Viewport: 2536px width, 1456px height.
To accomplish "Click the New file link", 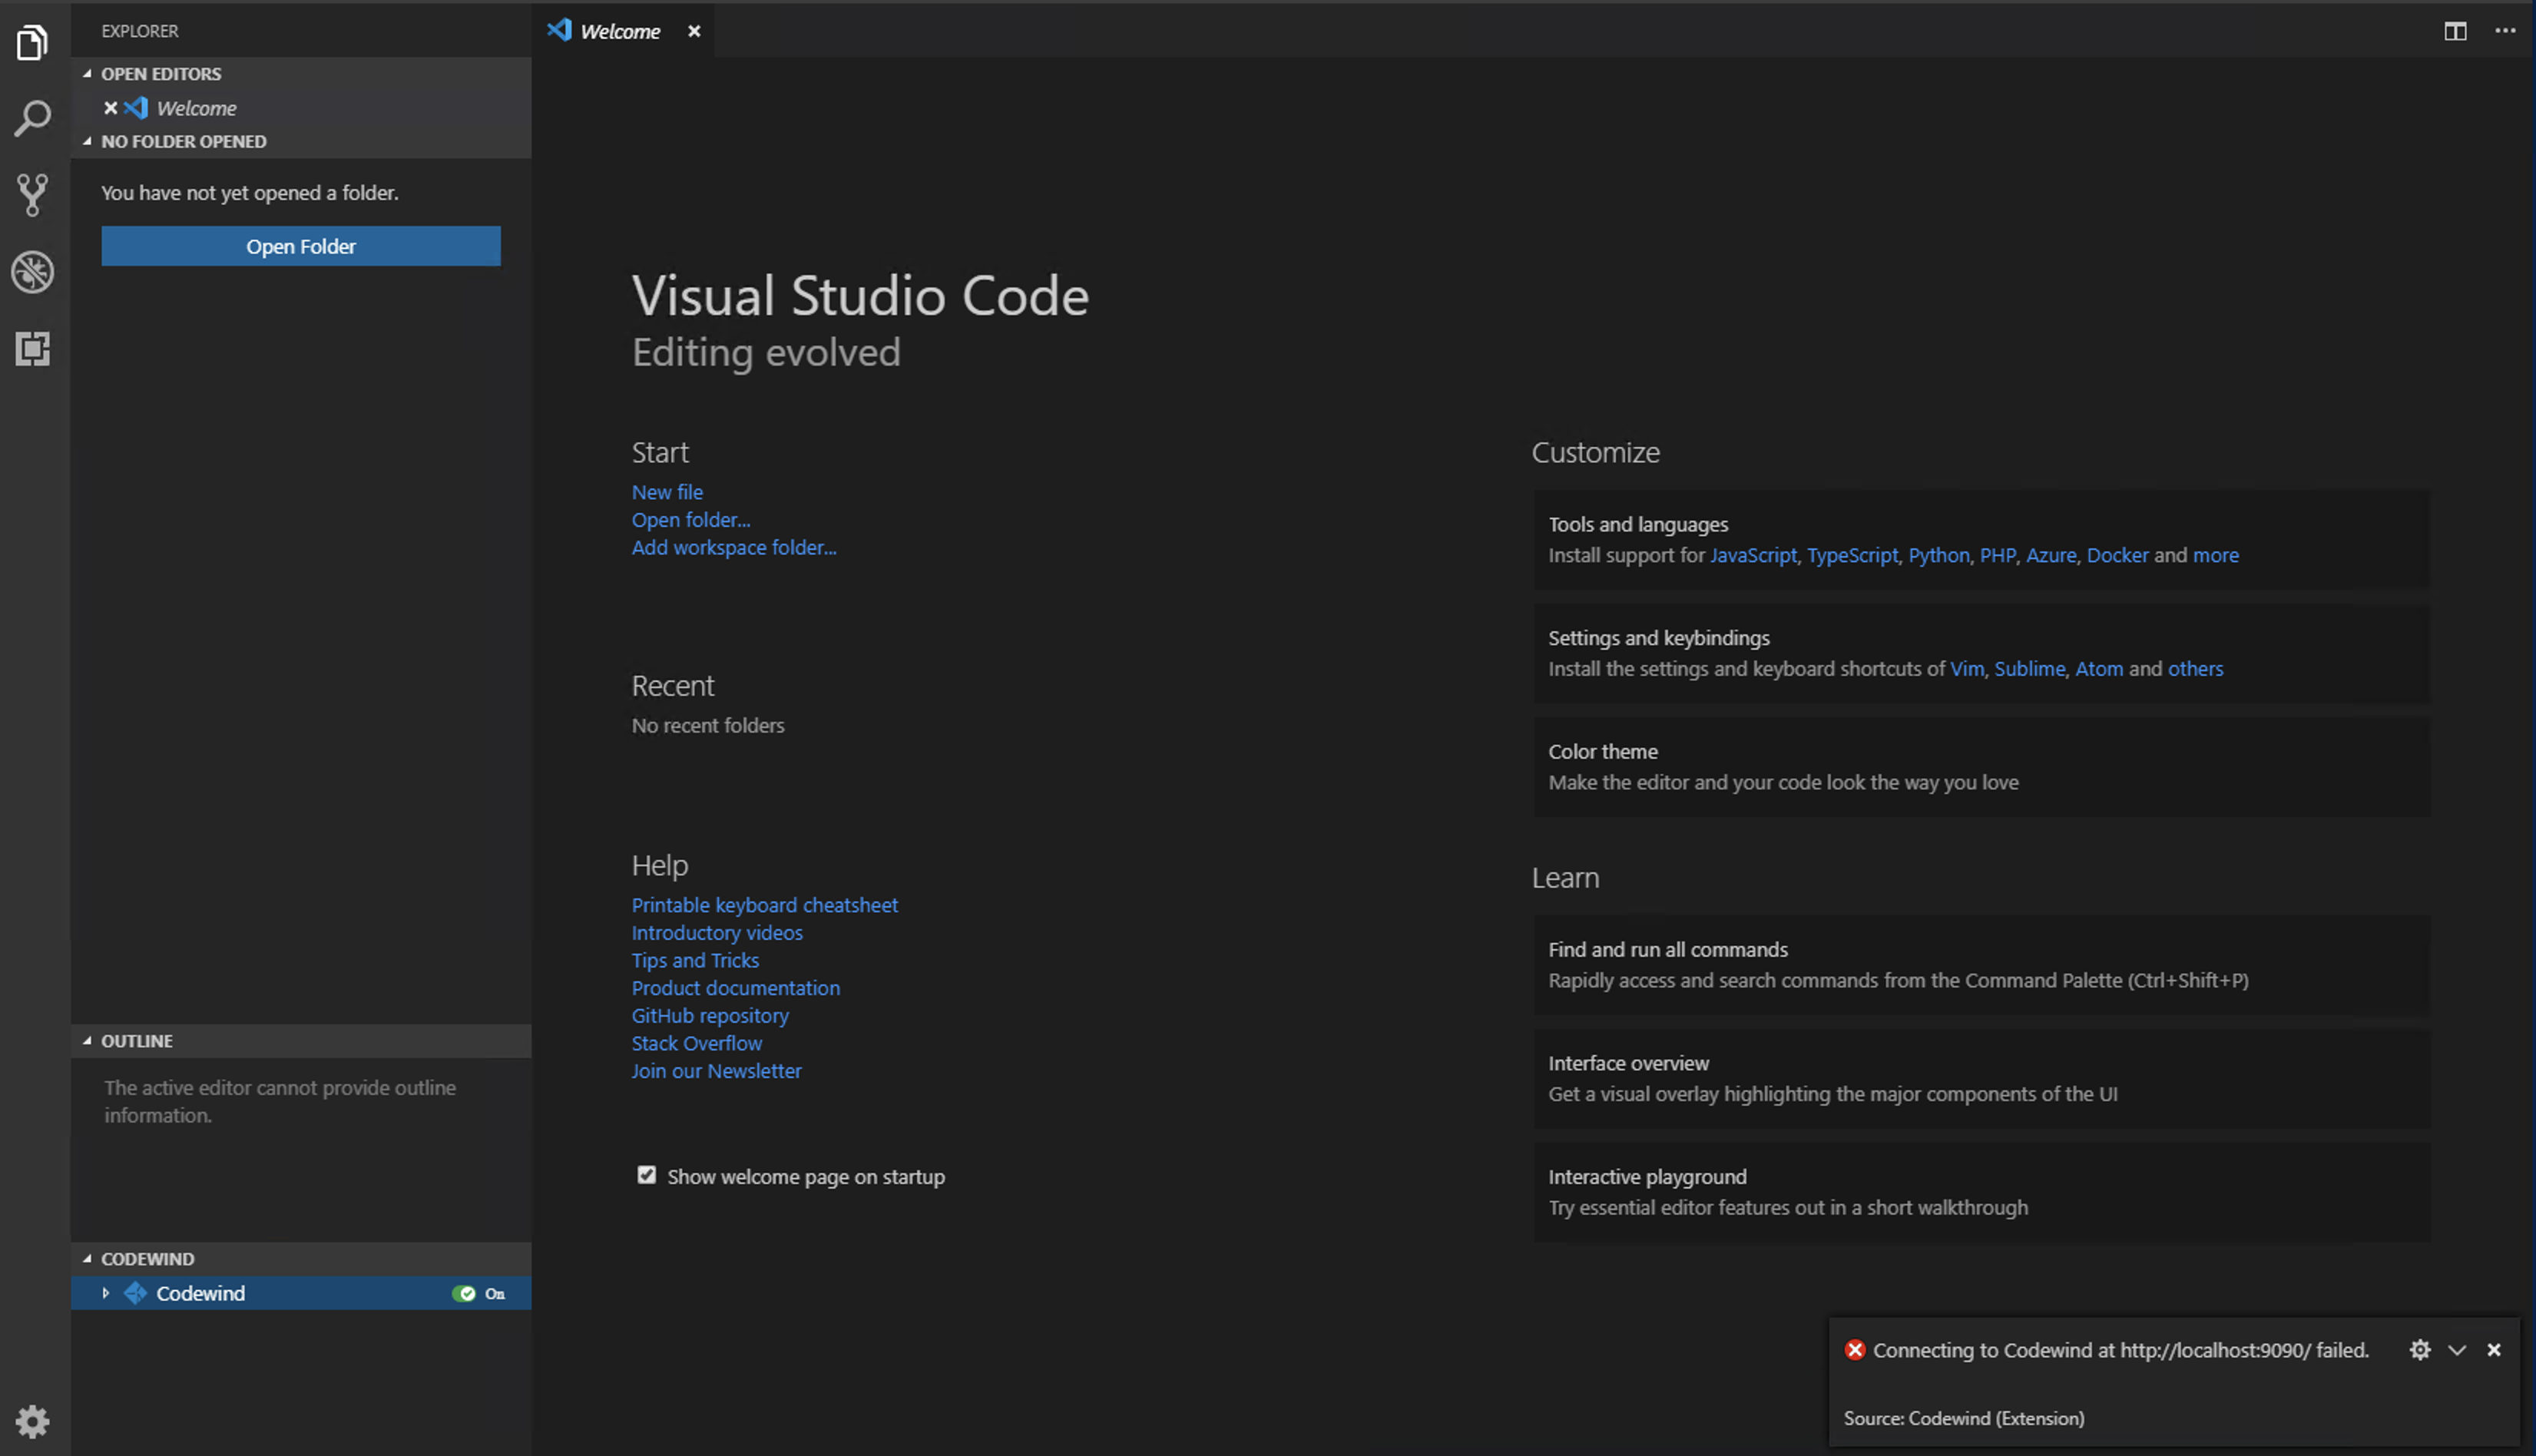I will [x=667, y=492].
